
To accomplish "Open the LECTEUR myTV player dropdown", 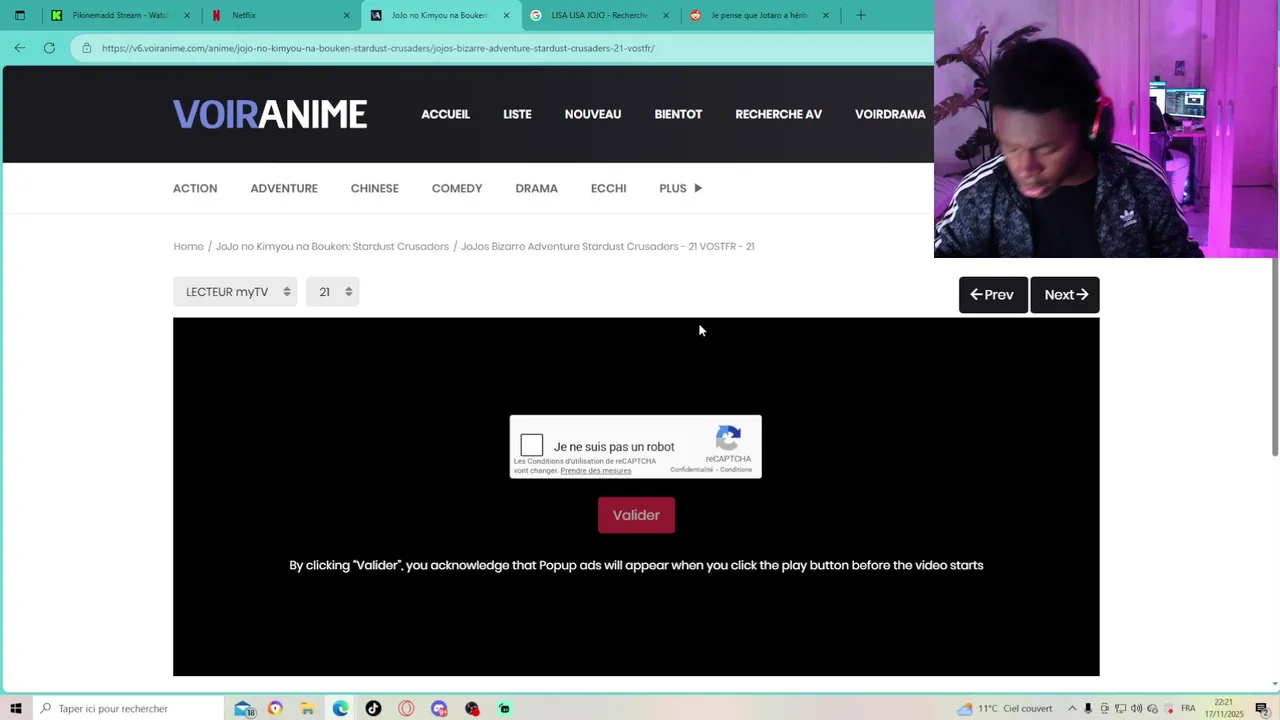I will [235, 292].
